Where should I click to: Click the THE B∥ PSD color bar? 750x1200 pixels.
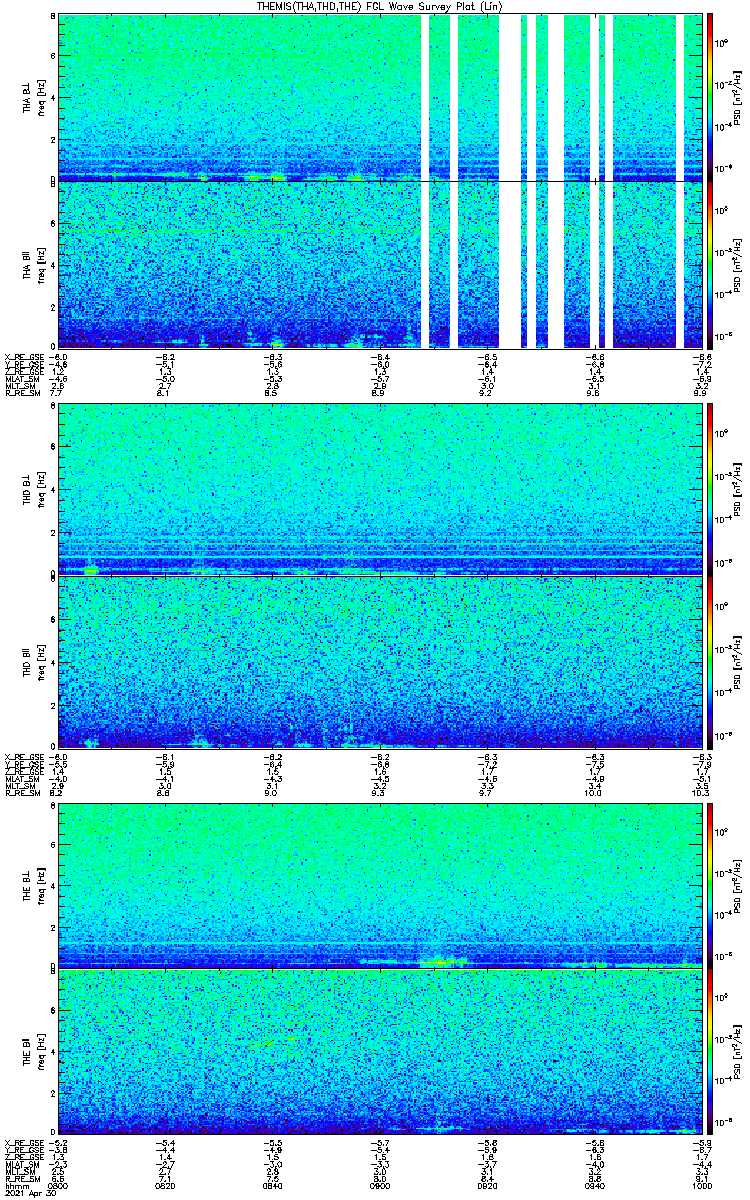coord(711,1051)
